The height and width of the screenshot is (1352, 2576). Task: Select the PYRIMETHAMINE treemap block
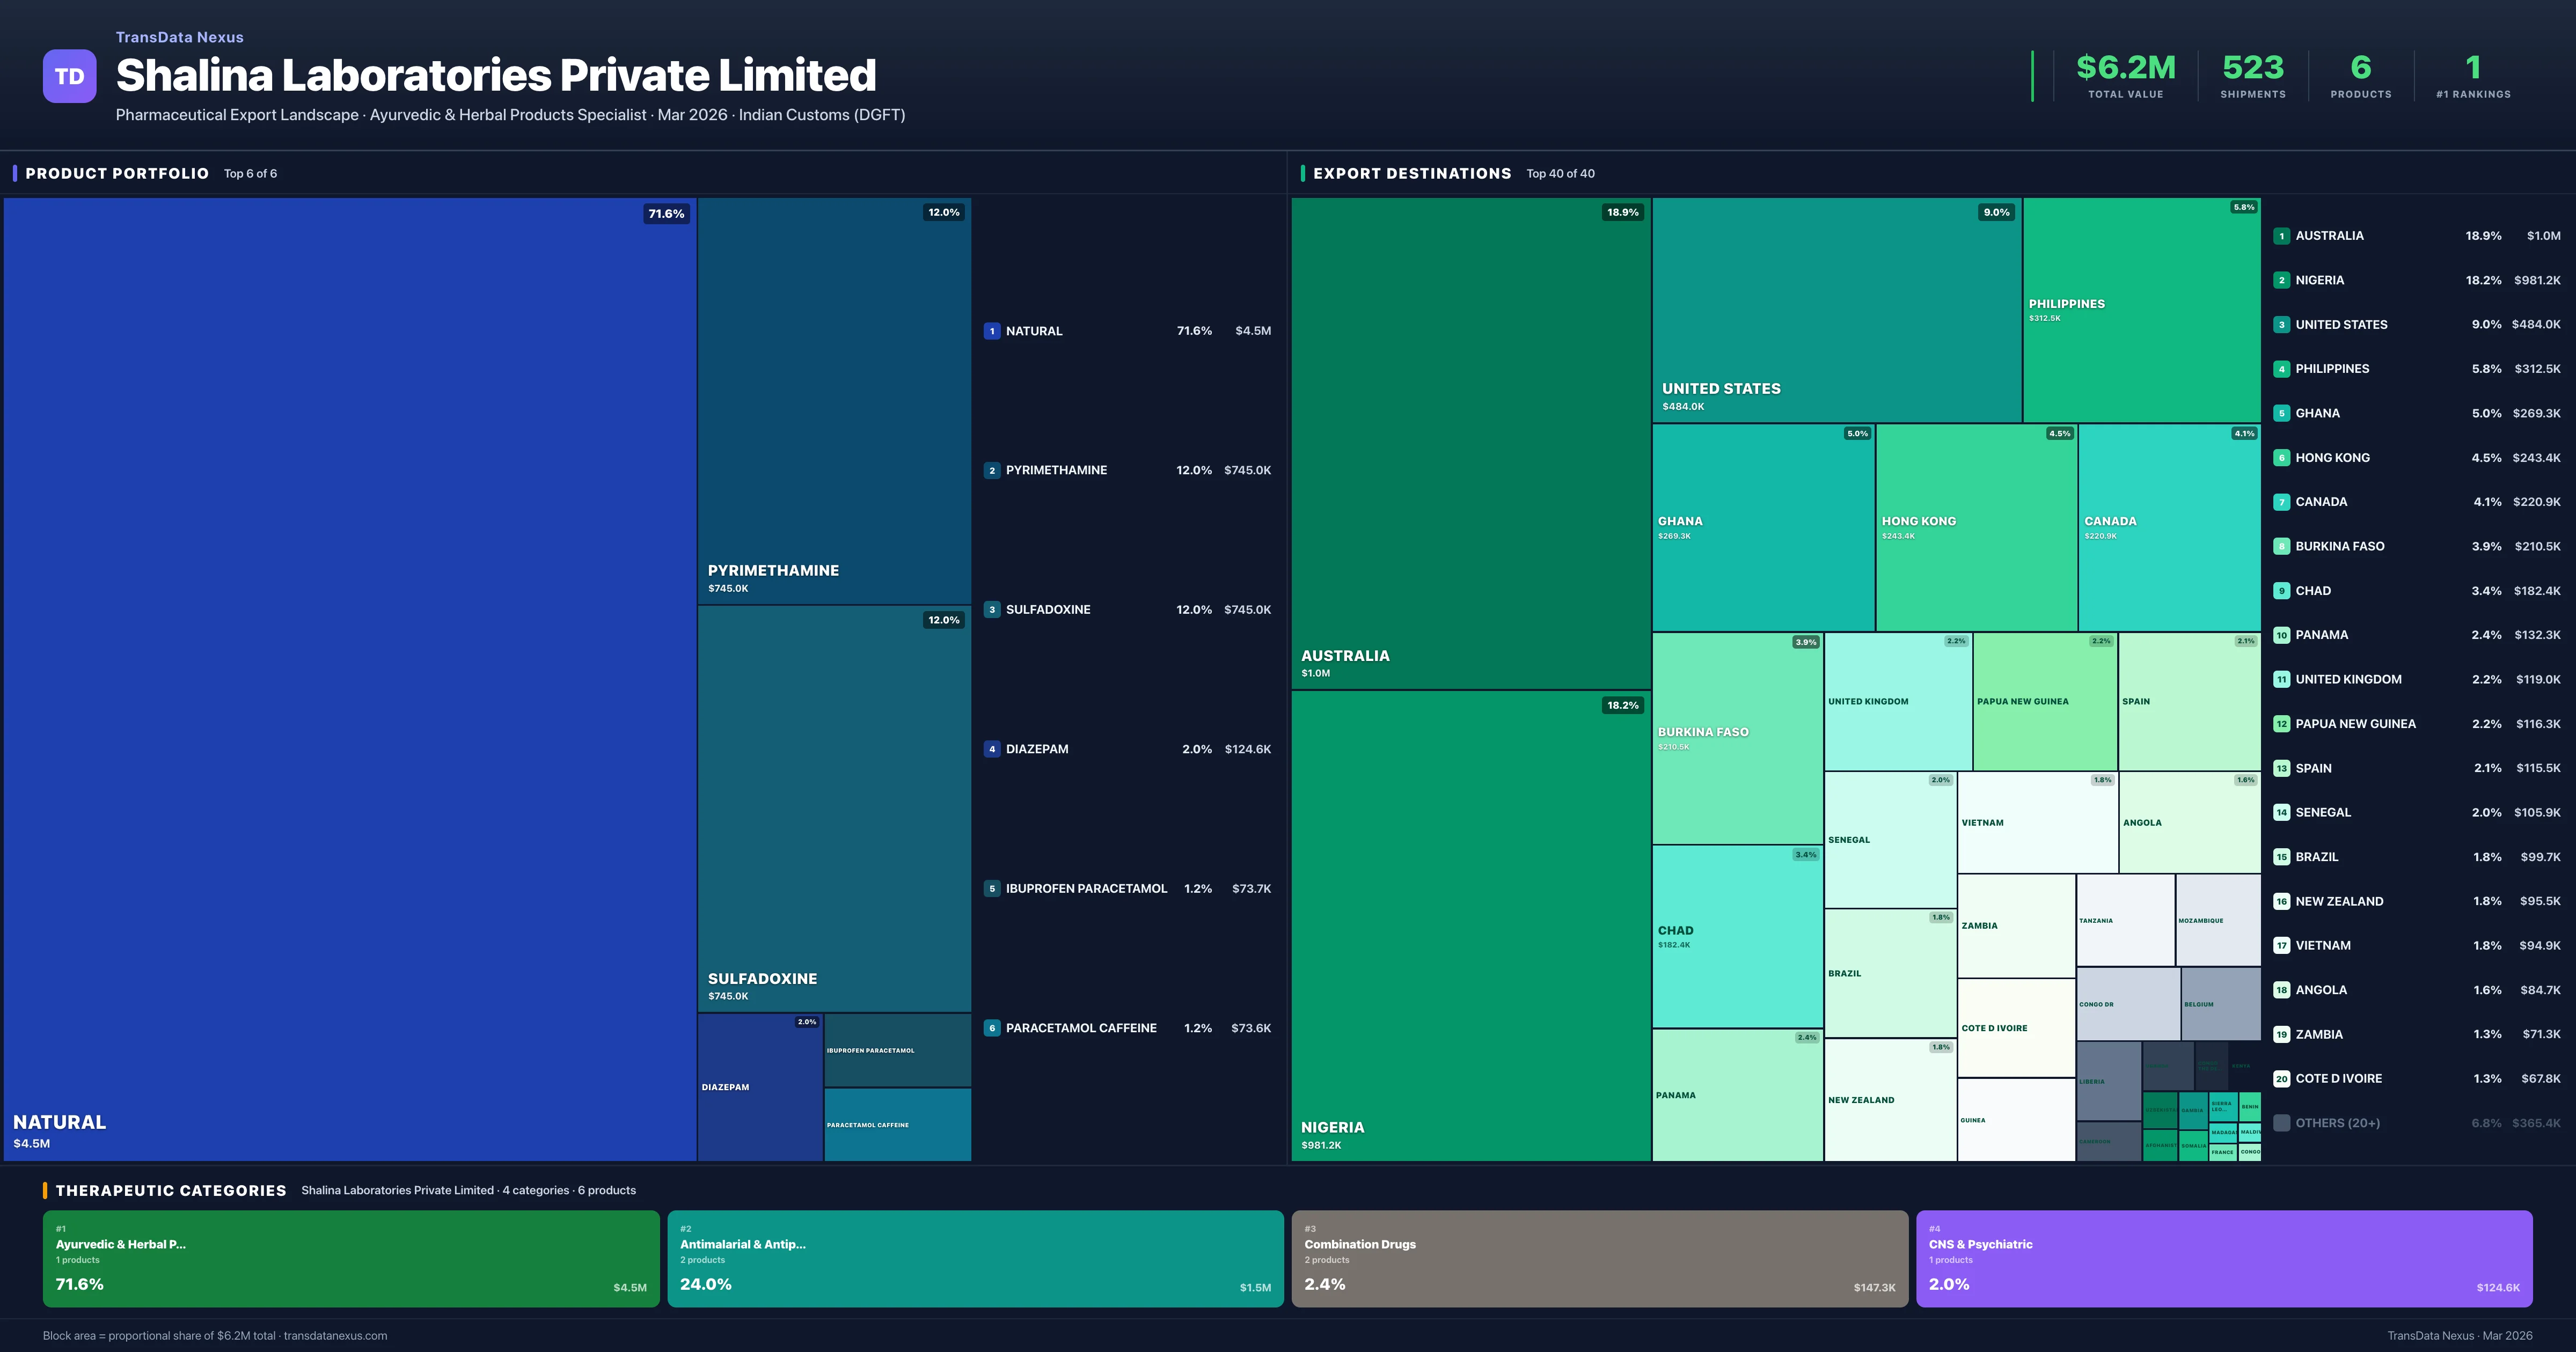[833, 400]
